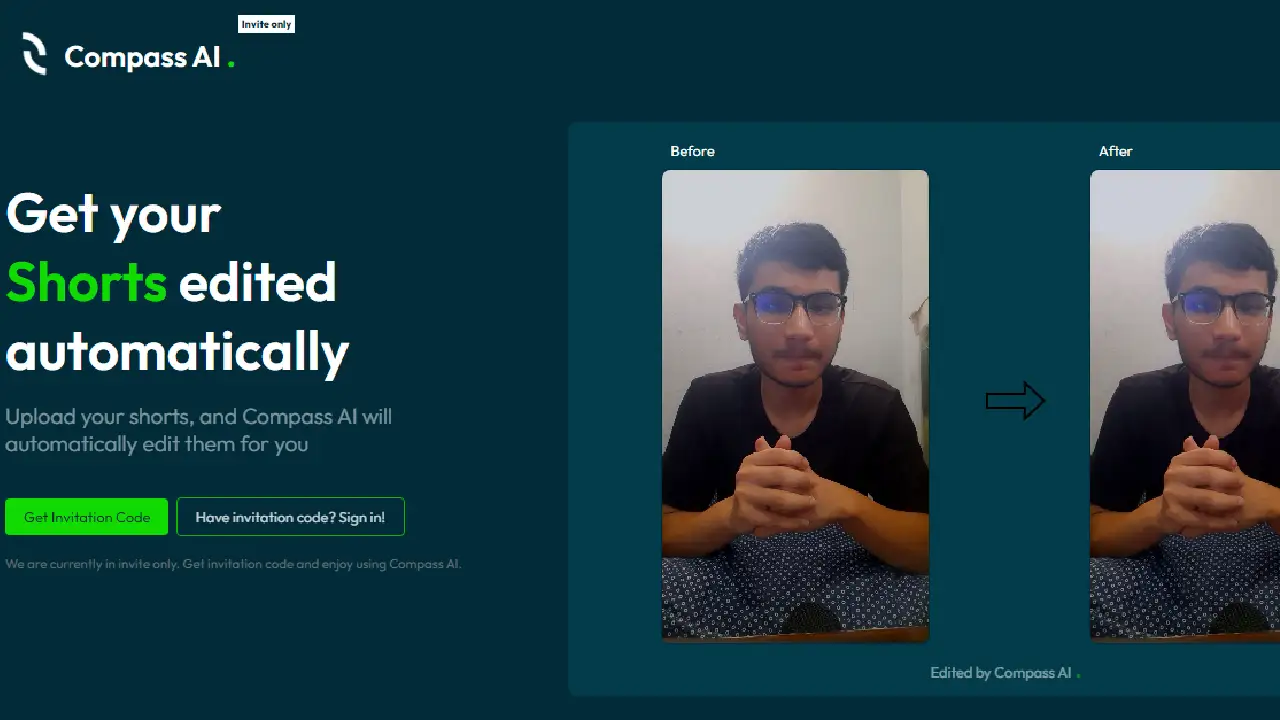Image resolution: width=1280 pixels, height=720 pixels.
Task: Open the 'Compass AI' brand name link
Action: pos(142,57)
